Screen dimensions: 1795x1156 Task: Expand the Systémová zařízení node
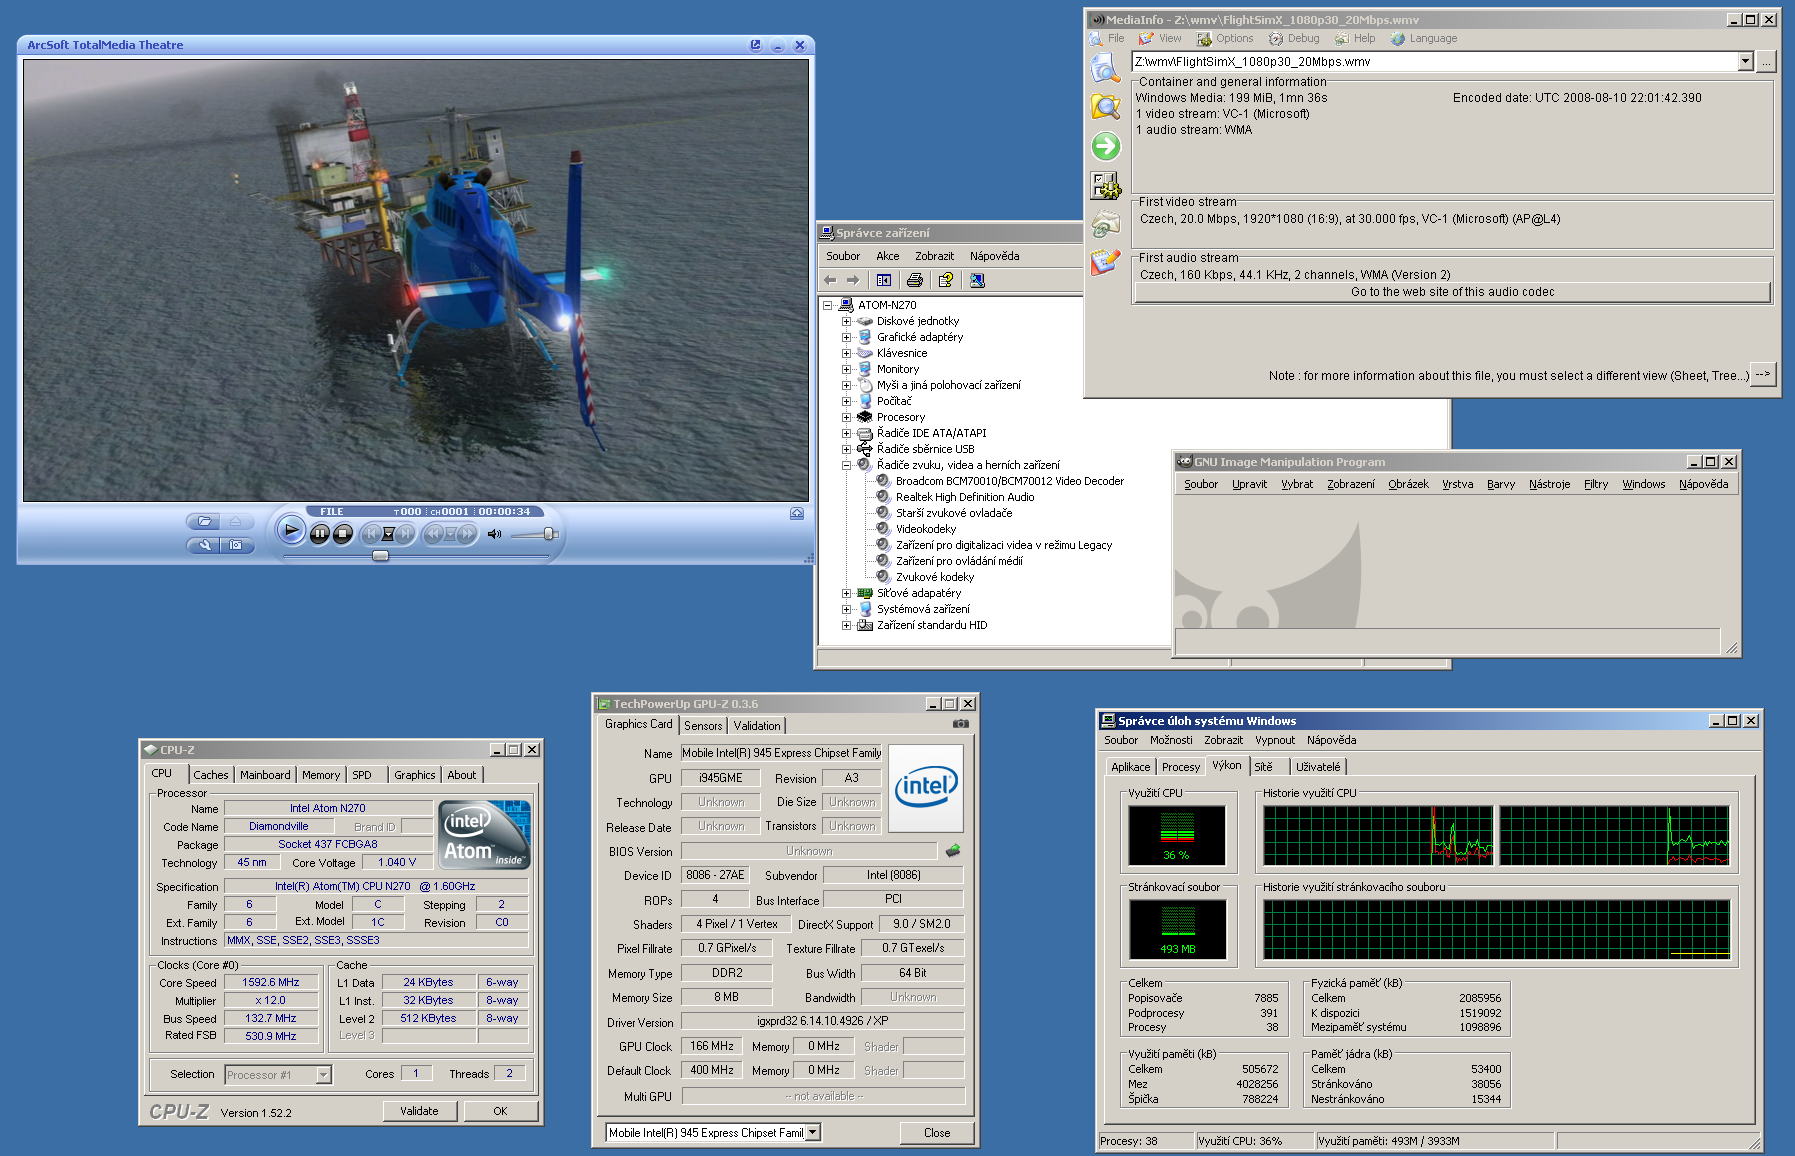[846, 609]
